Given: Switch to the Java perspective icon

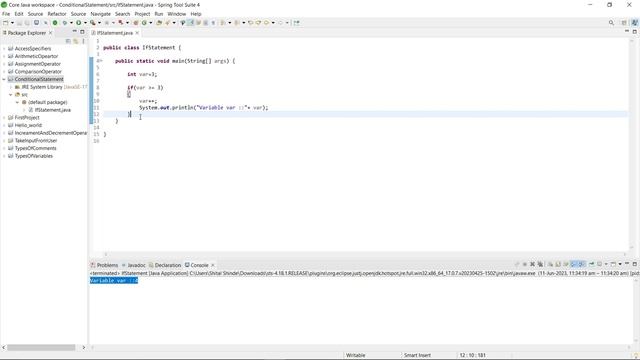Looking at the screenshot, I should (x=634, y=23).
